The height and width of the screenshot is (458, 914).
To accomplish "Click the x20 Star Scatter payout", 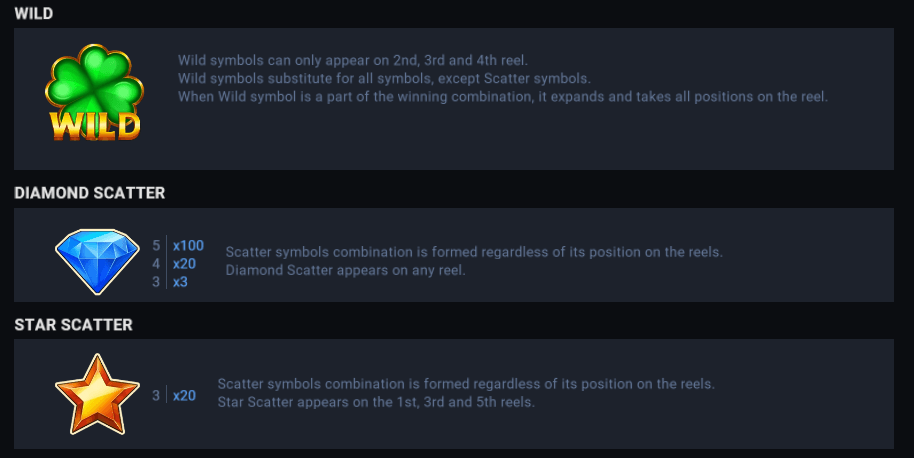I will (184, 396).
